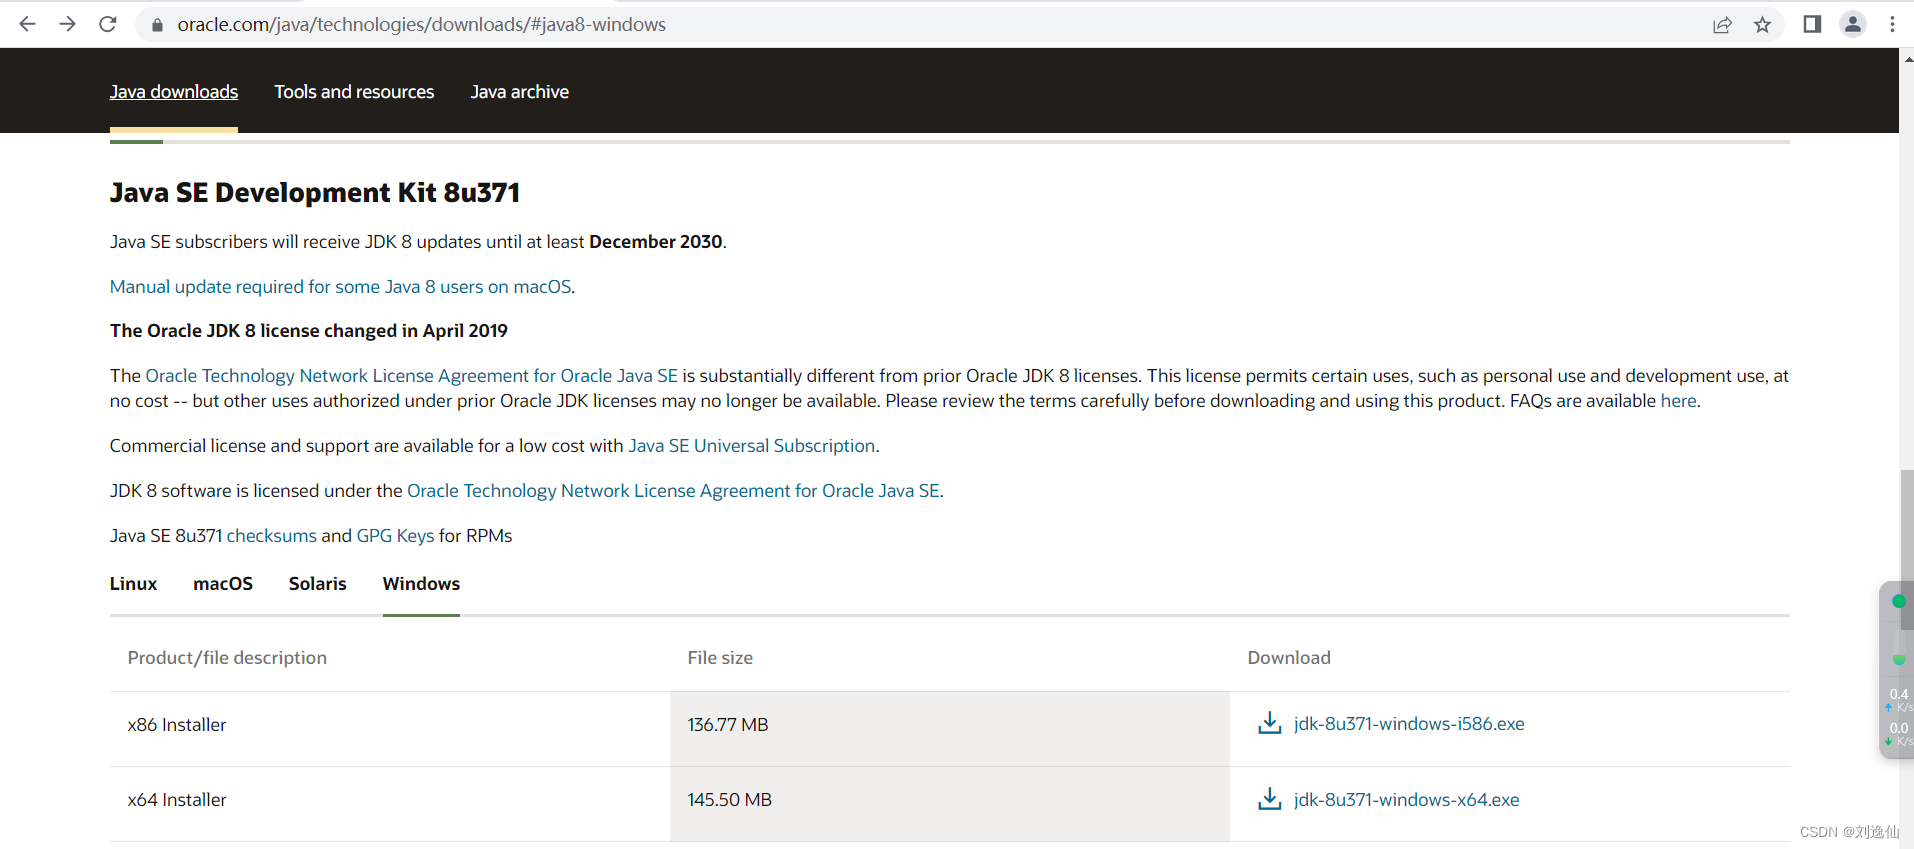Click the '136.77 MB' file size
This screenshot has width=1914, height=849.
(x=728, y=725)
